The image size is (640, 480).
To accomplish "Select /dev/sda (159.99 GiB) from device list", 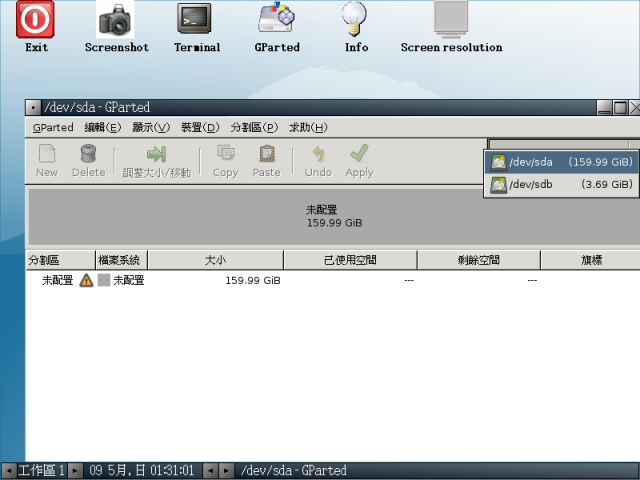I will pos(562,162).
